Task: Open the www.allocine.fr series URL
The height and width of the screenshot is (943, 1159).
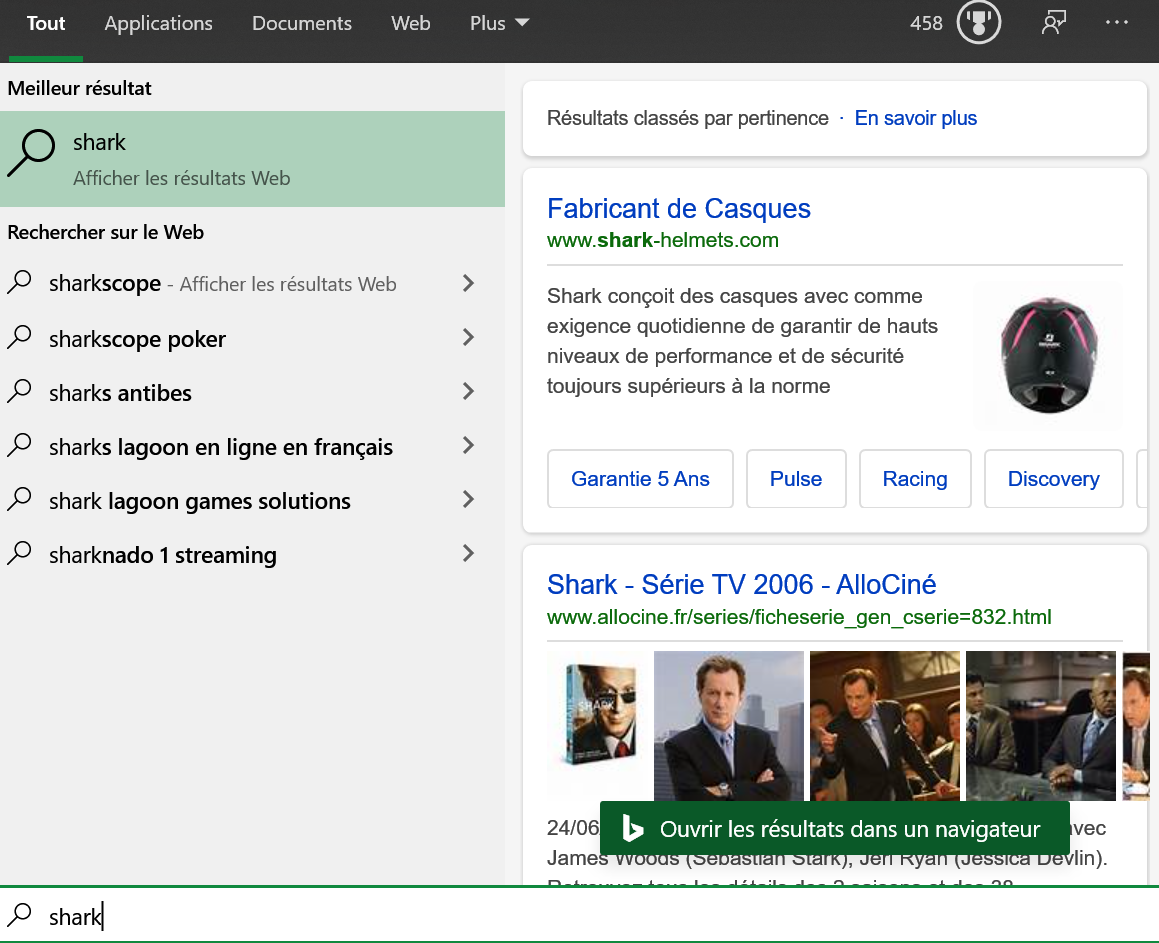Action: [799, 617]
